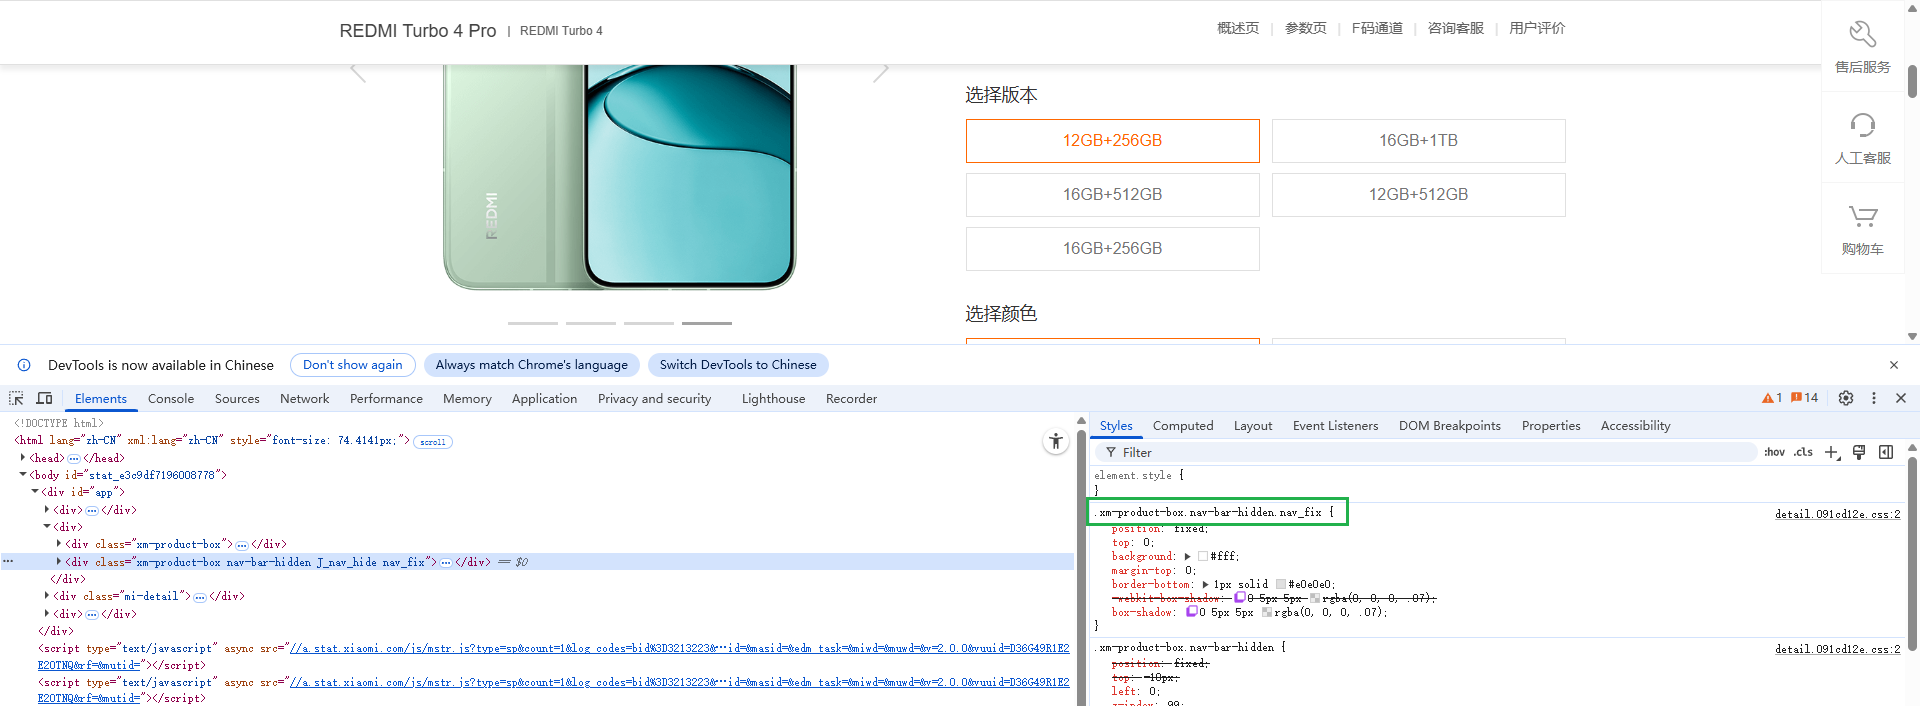Open the Event Listeners tab

1335,426
